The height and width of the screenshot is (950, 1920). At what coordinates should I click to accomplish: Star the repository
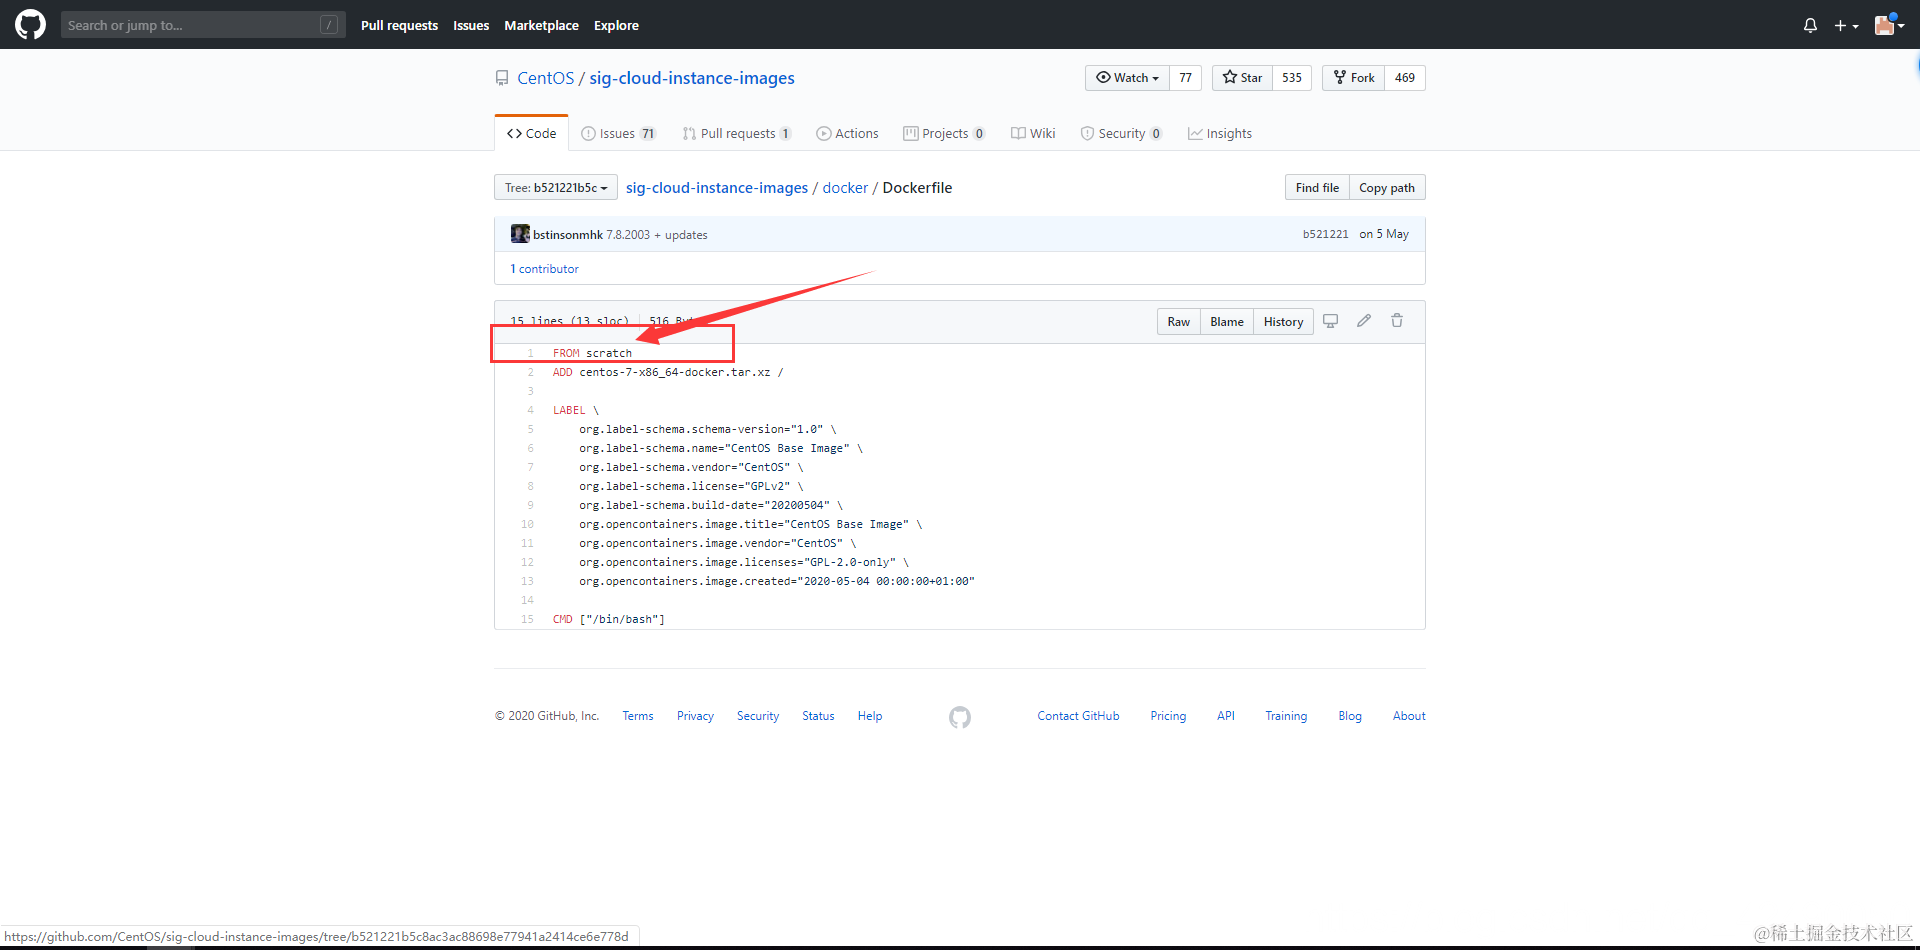point(1242,78)
